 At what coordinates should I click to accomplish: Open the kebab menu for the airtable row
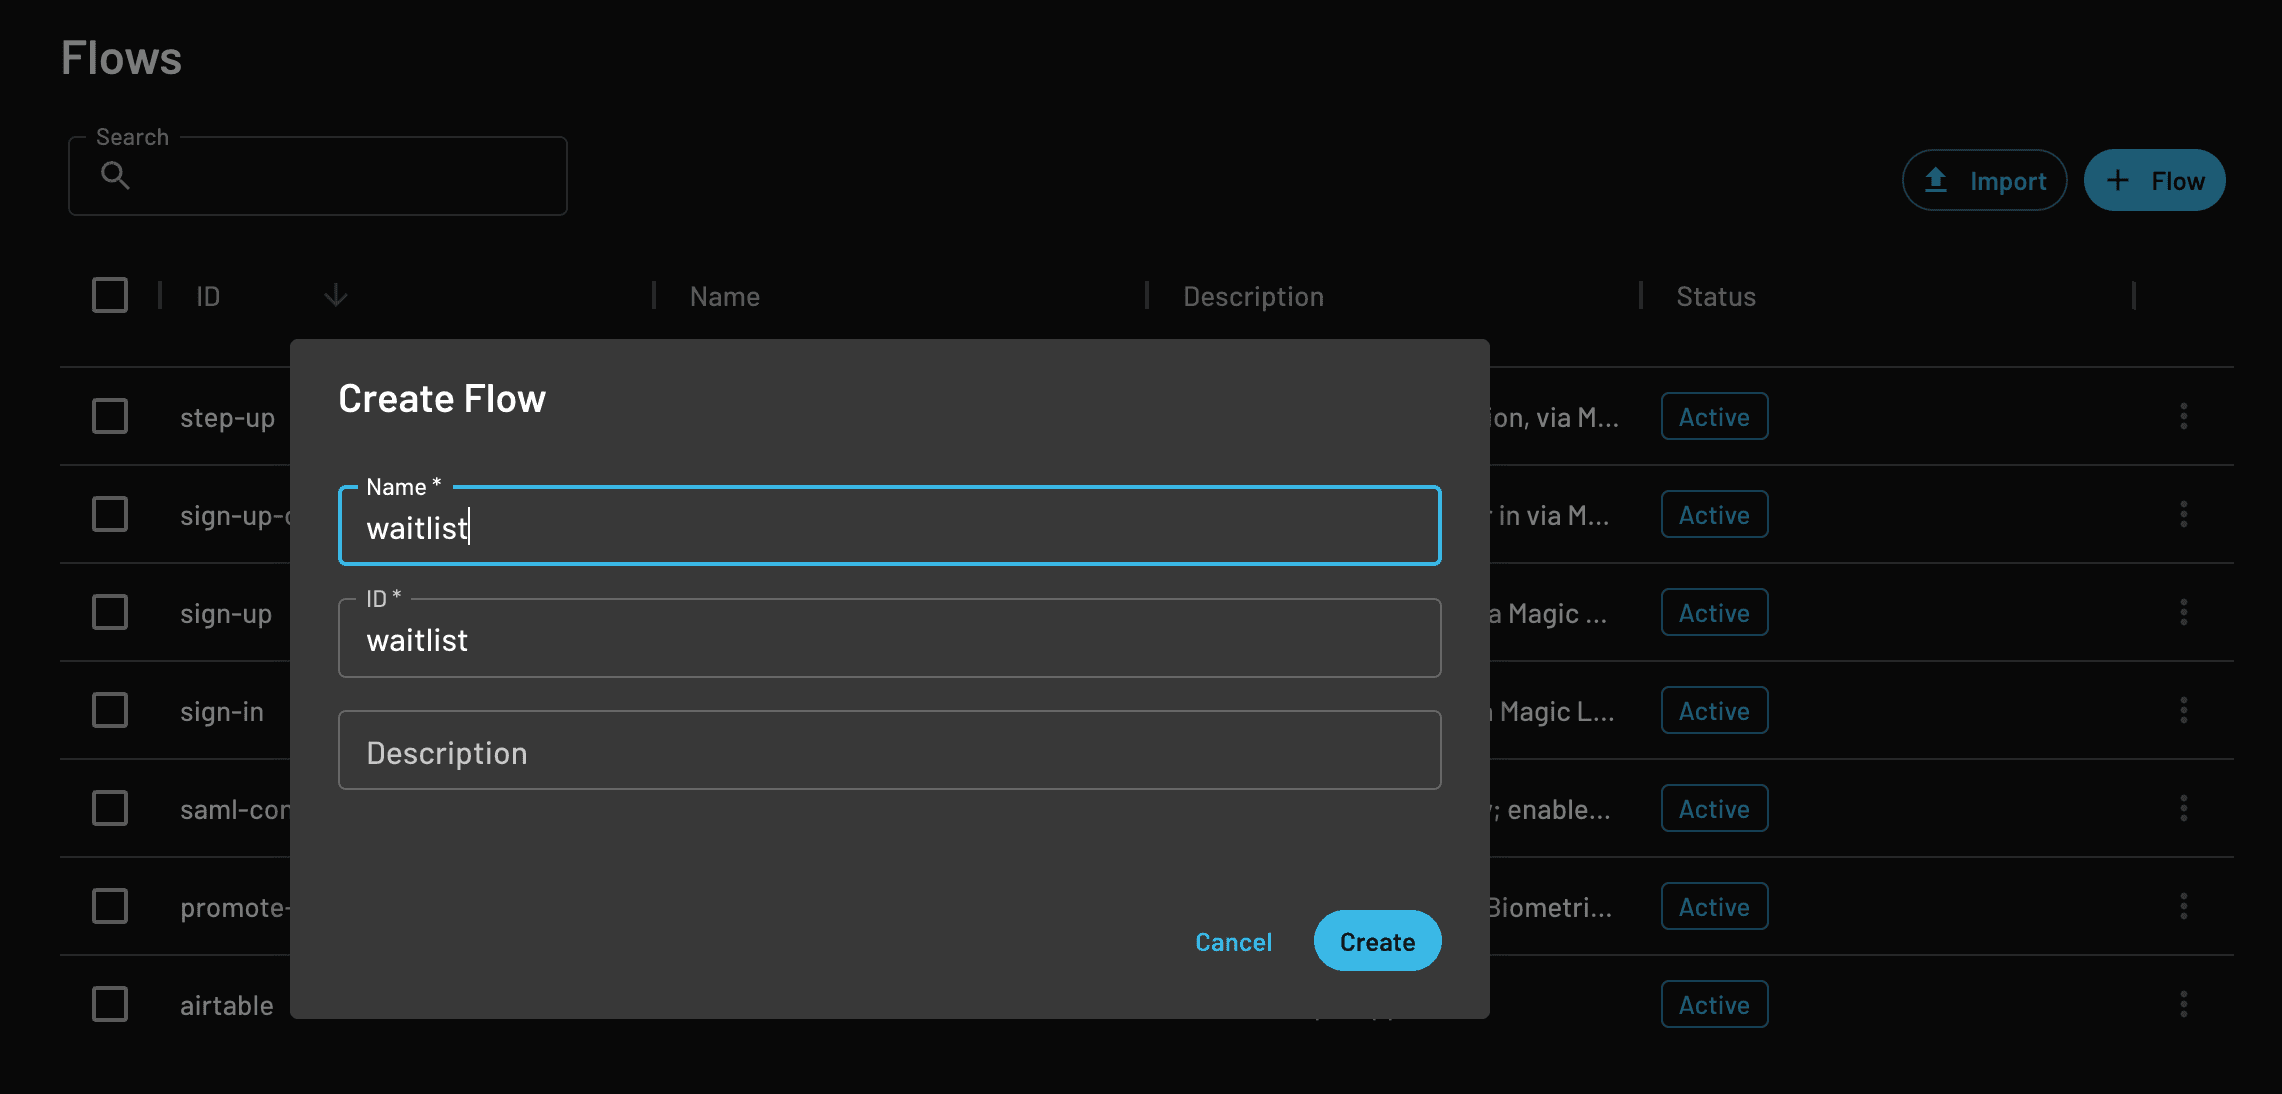pyautogui.click(x=2184, y=1004)
